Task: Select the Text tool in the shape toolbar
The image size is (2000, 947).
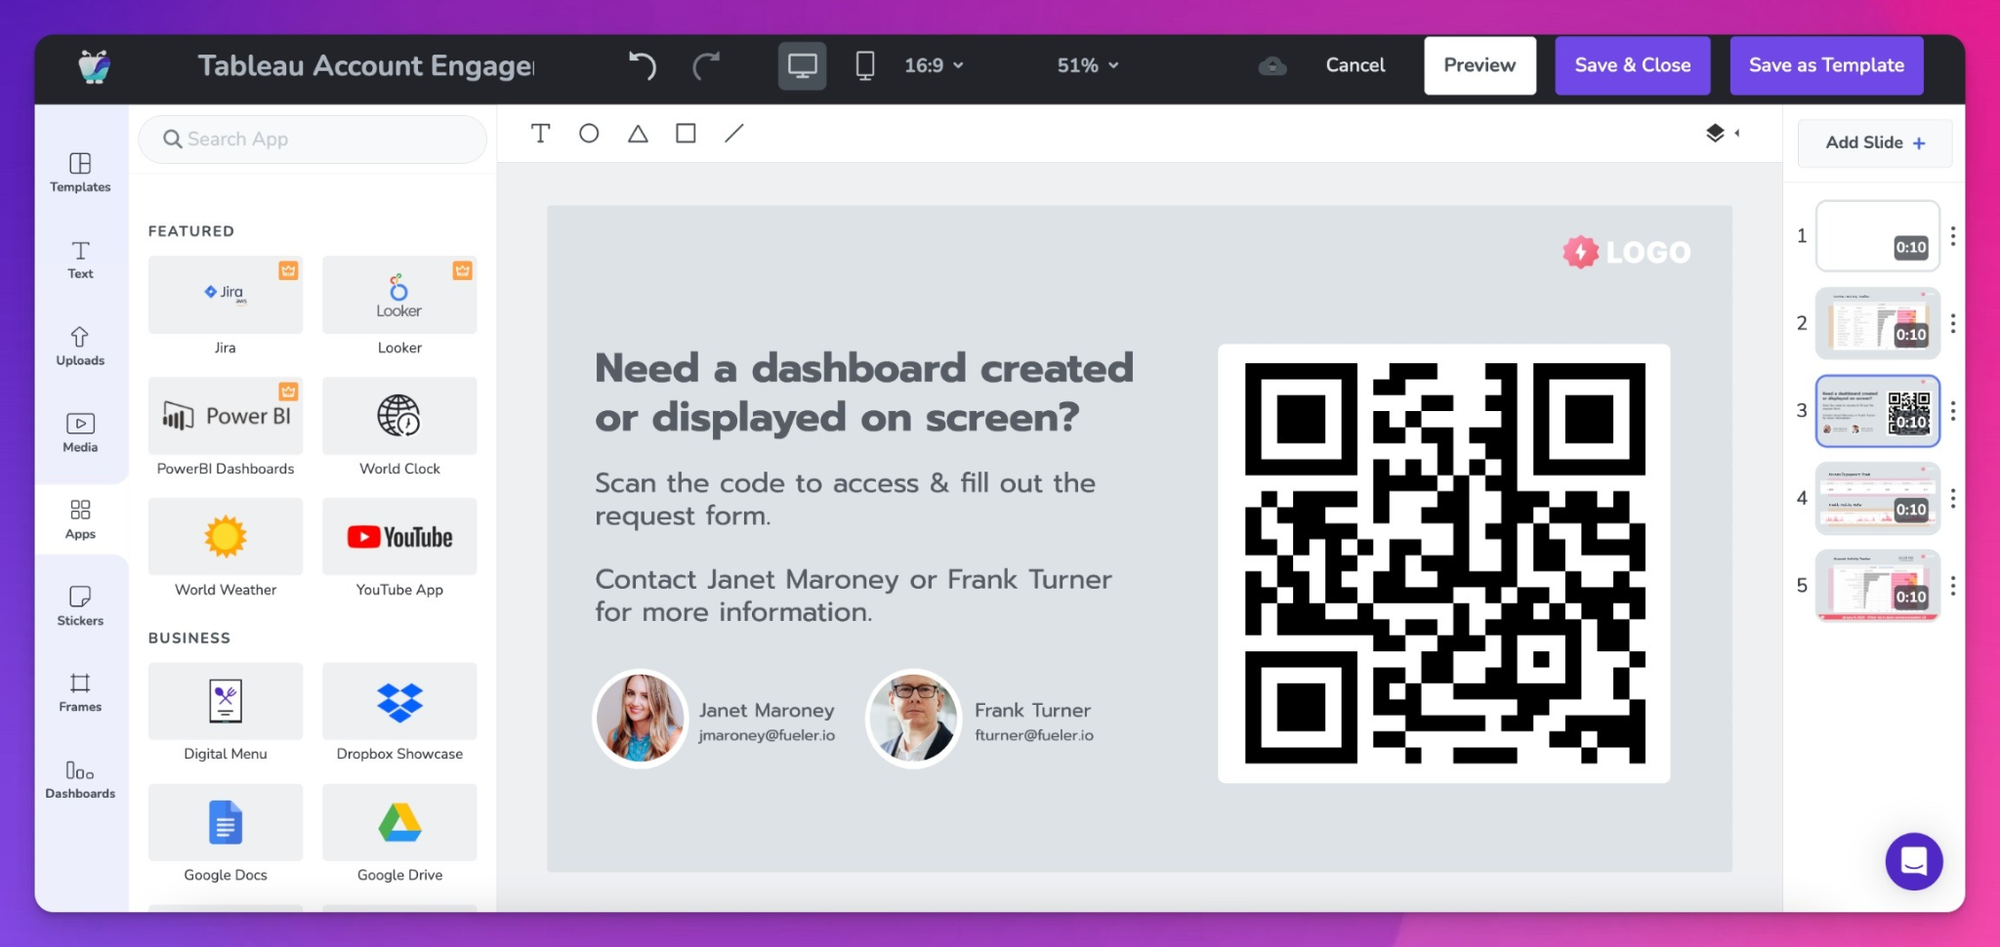Action: 540,134
